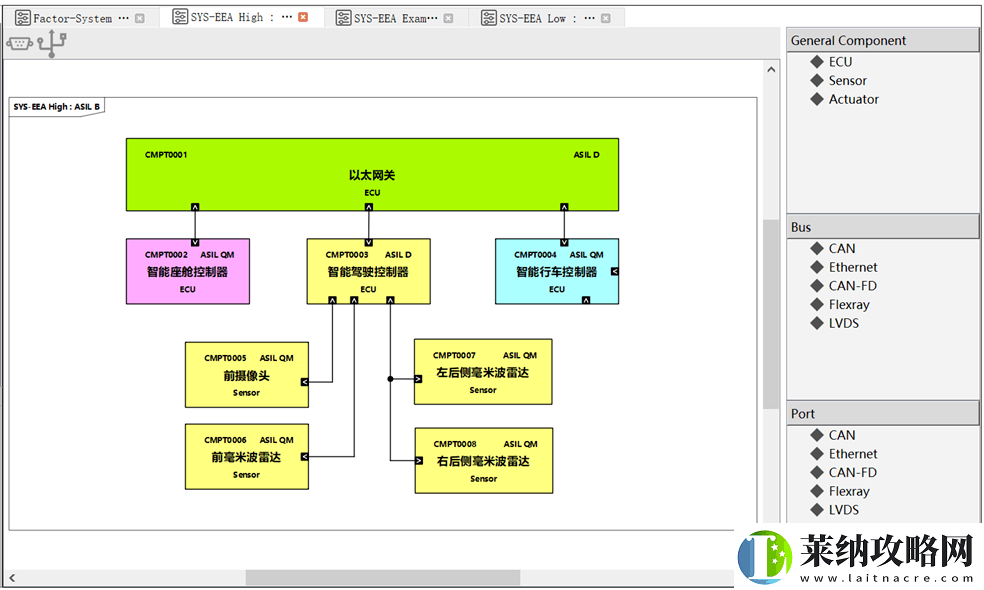The image size is (984, 590).
Task: Click the serial connector toolbar icon
Action: (19, 43)
